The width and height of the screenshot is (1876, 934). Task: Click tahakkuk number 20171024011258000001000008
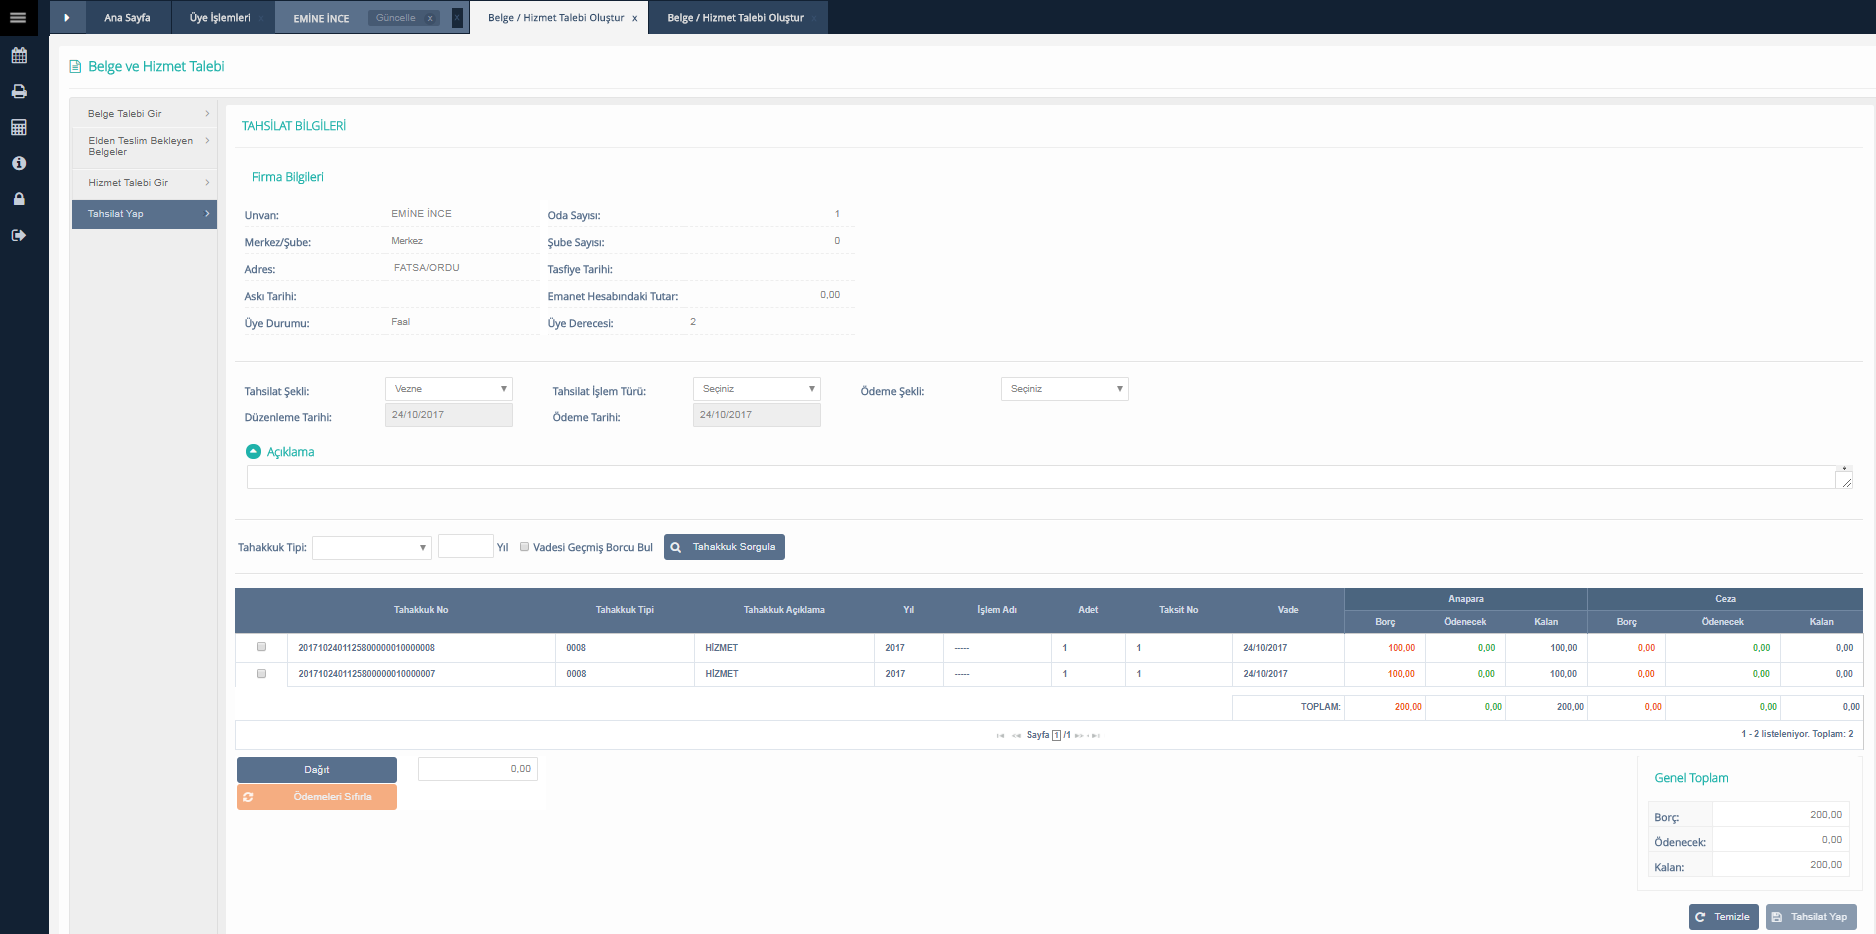click(366, 648)
